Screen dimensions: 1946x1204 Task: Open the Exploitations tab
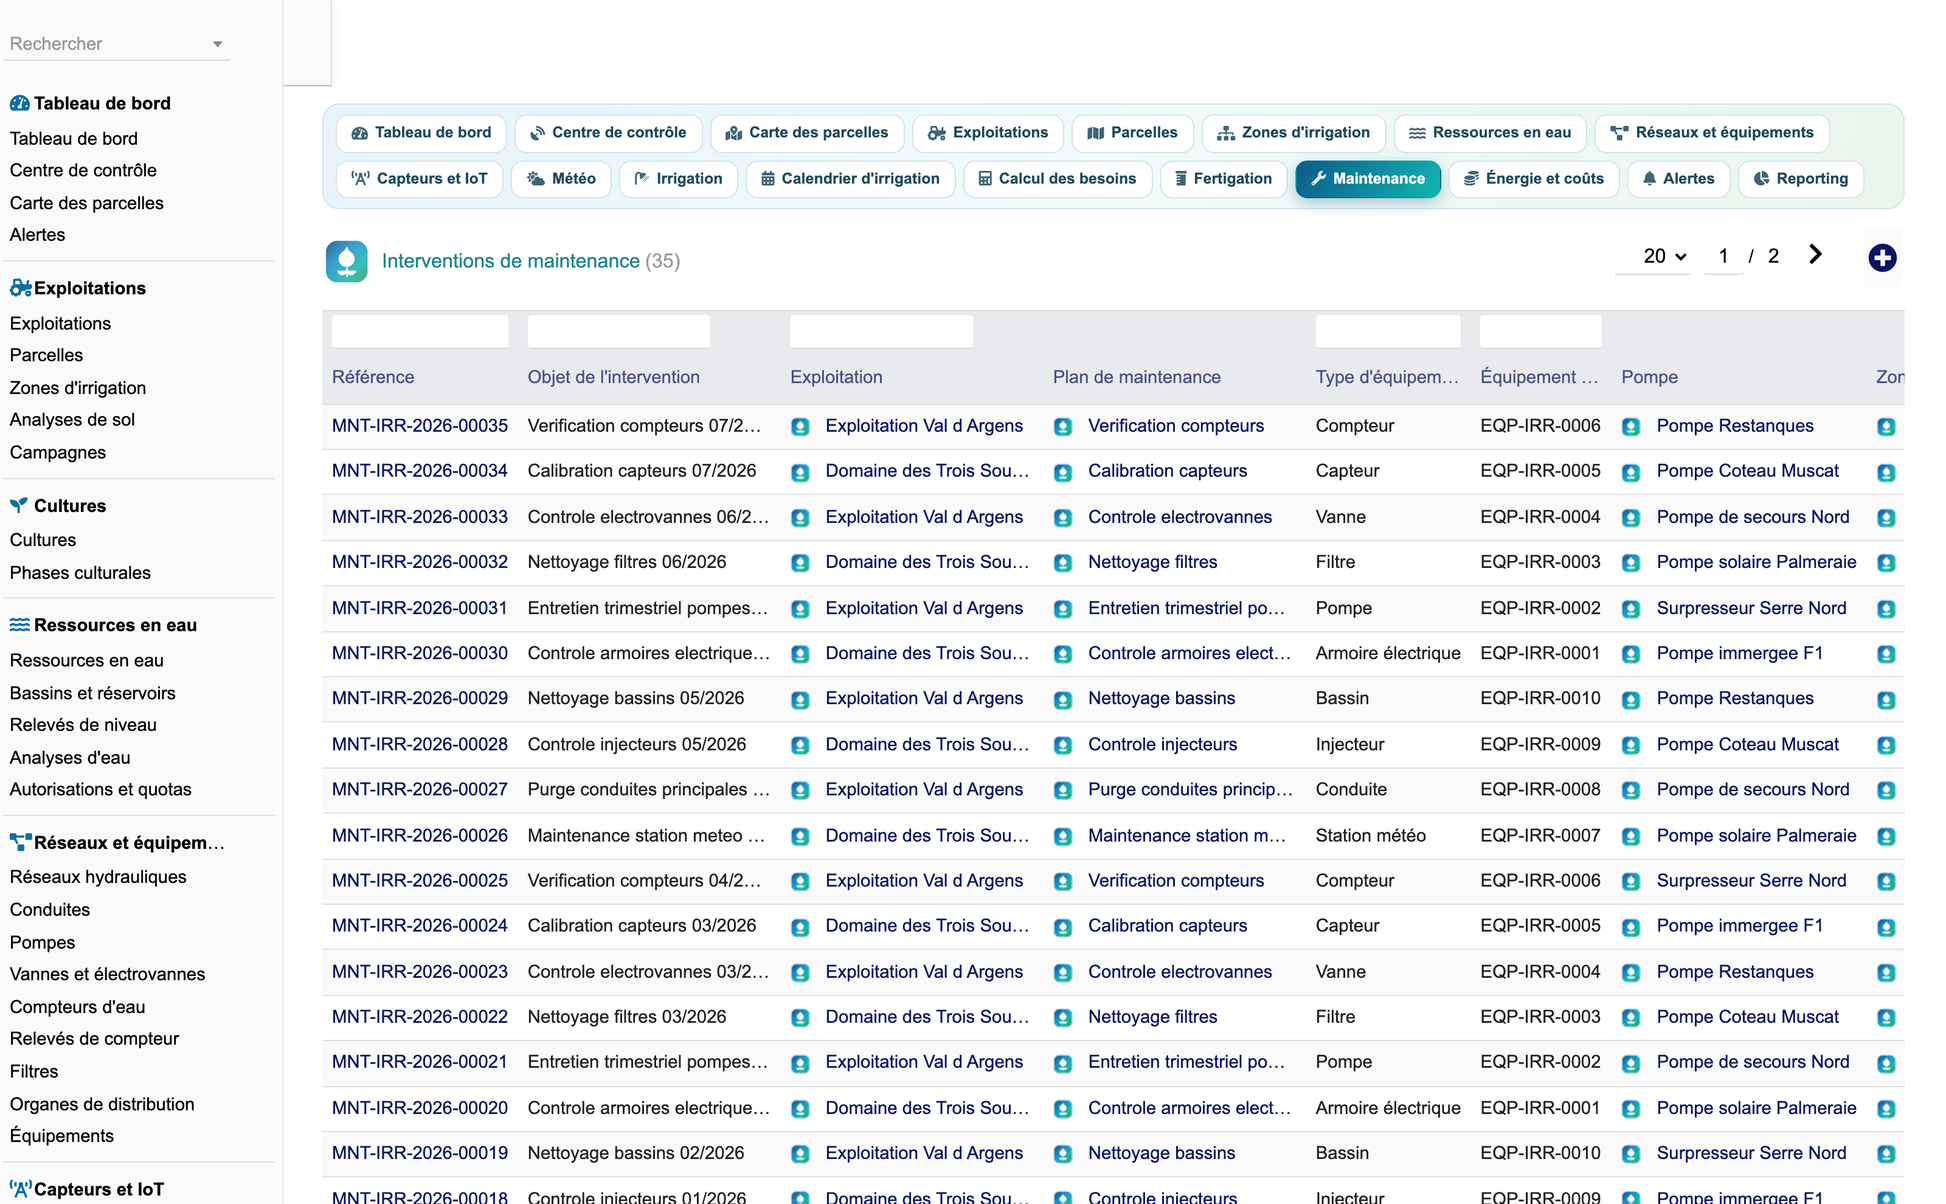point(988,133)
